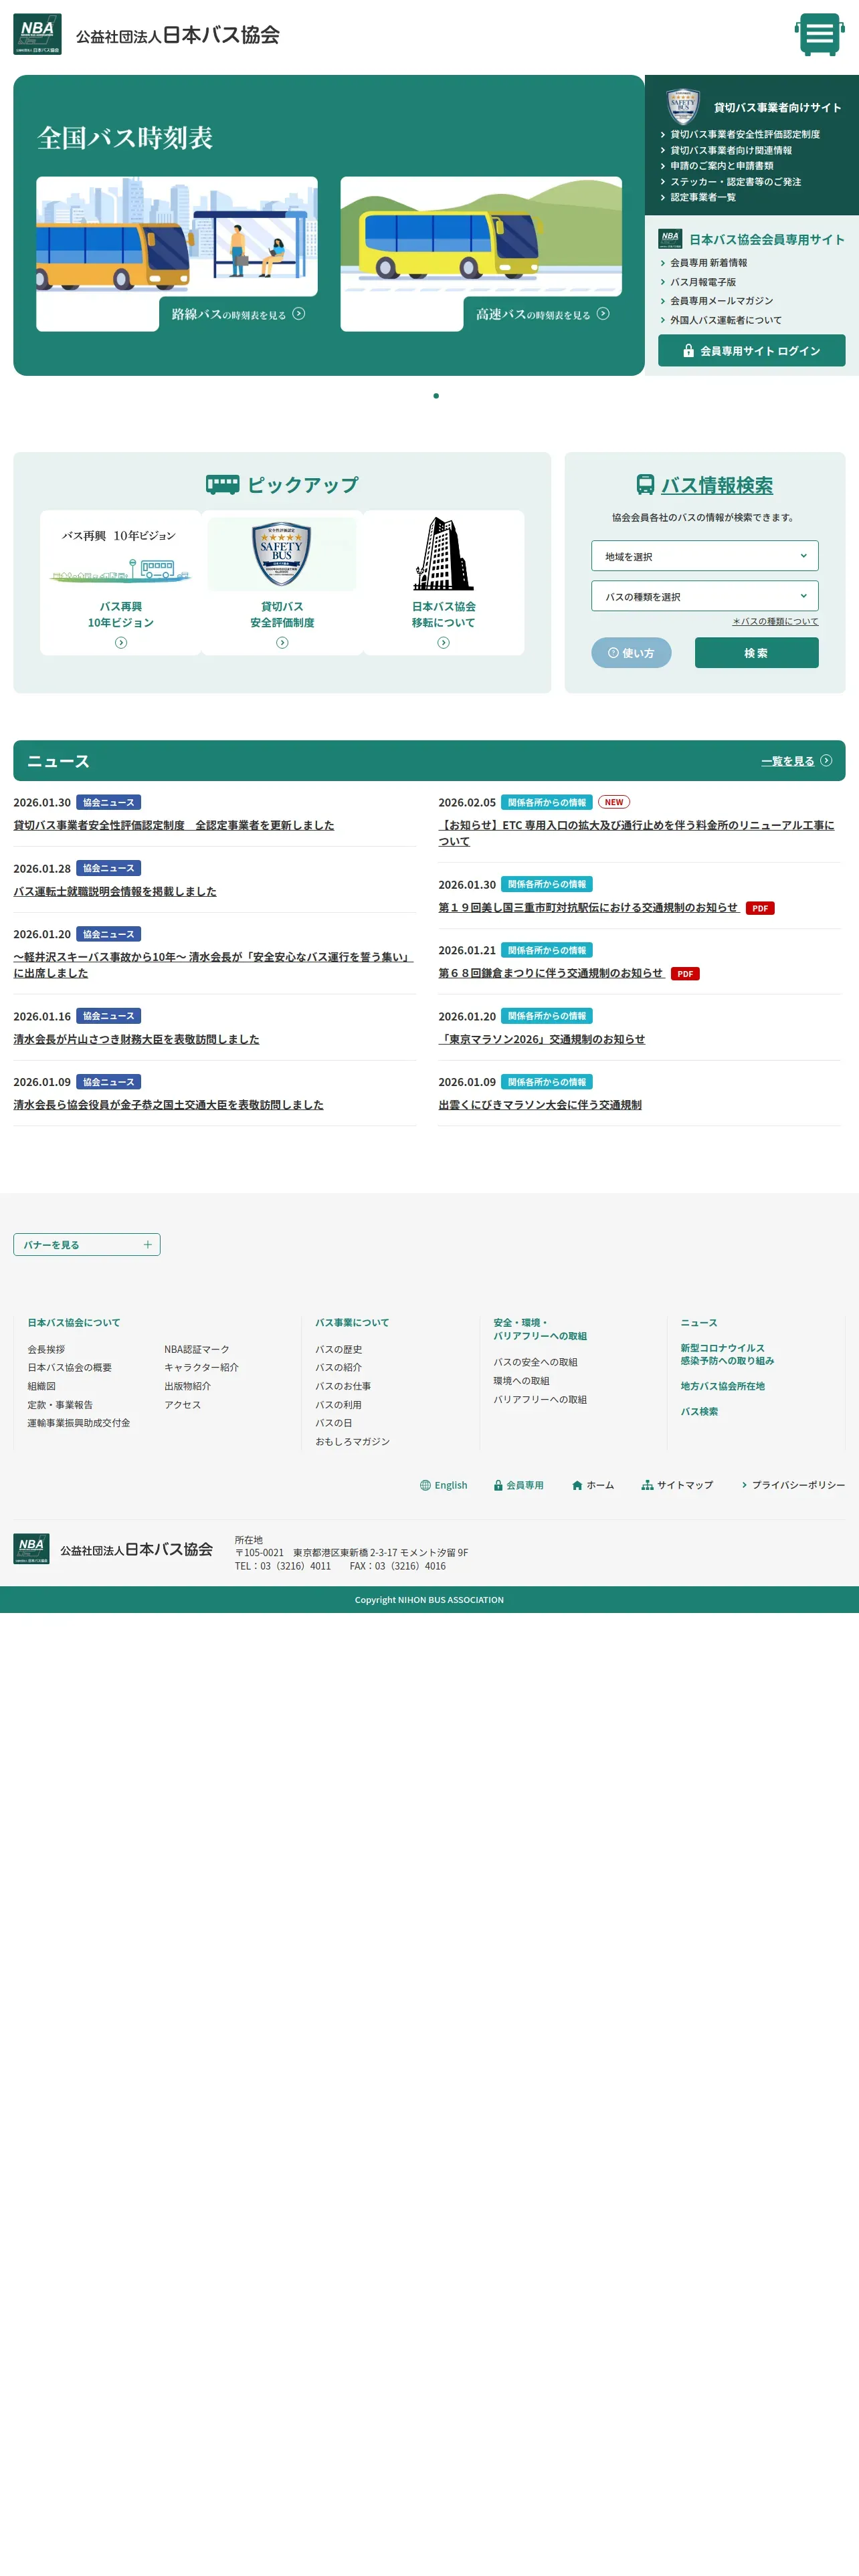
Task: Open プライバシーポリシー footer link
Action: pyautogui.click(x=793, y=1485)
